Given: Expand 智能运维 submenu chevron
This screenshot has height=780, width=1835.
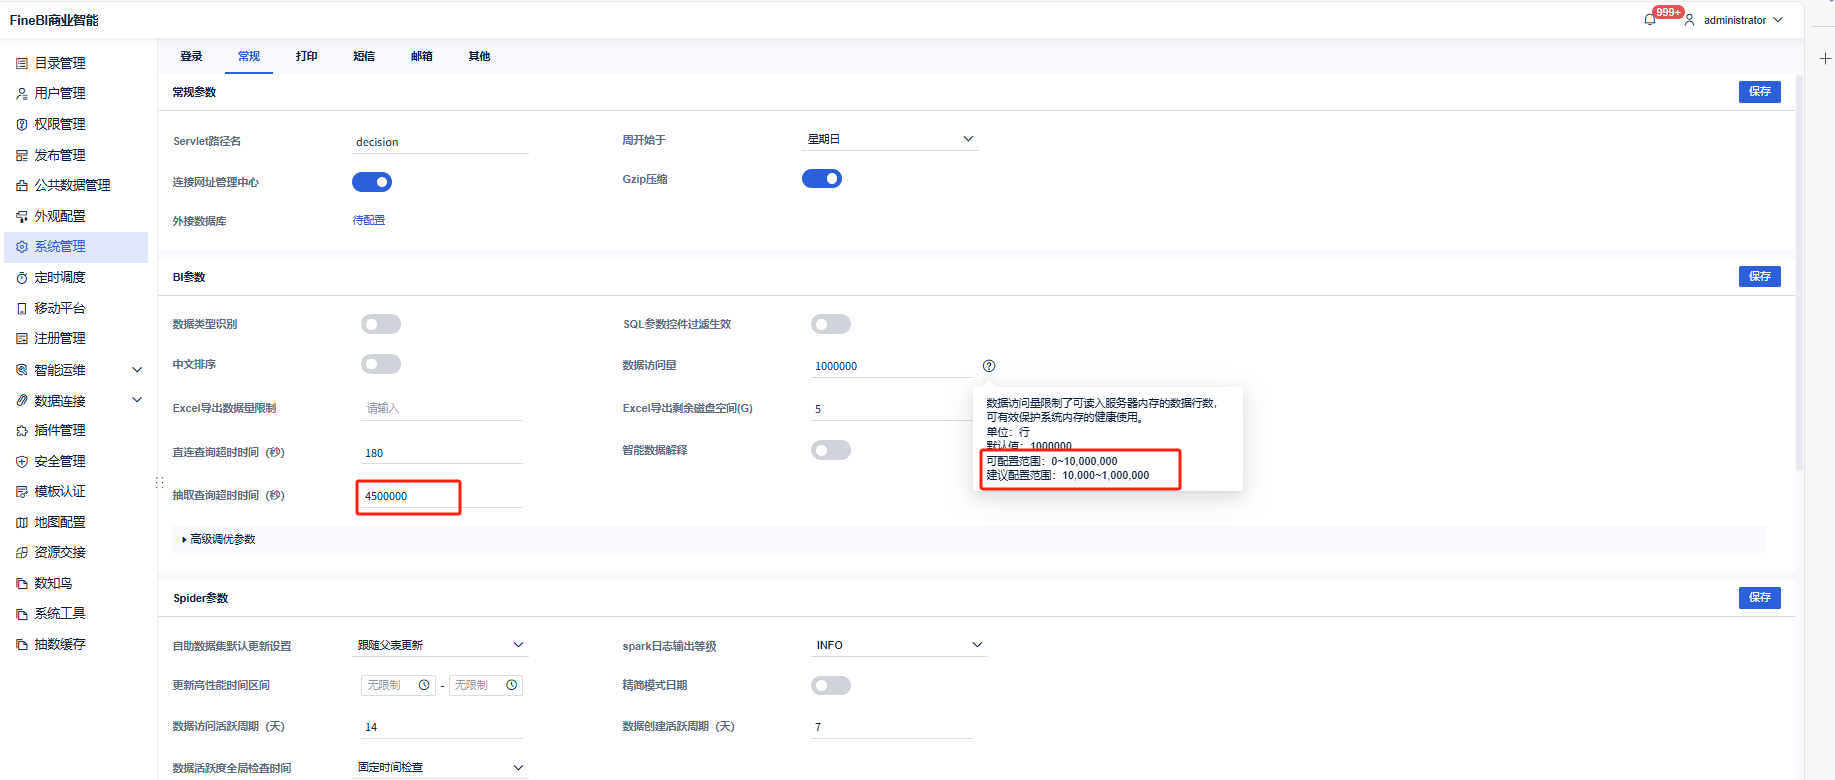Looking at the screenshot, I should pos(137,370).
